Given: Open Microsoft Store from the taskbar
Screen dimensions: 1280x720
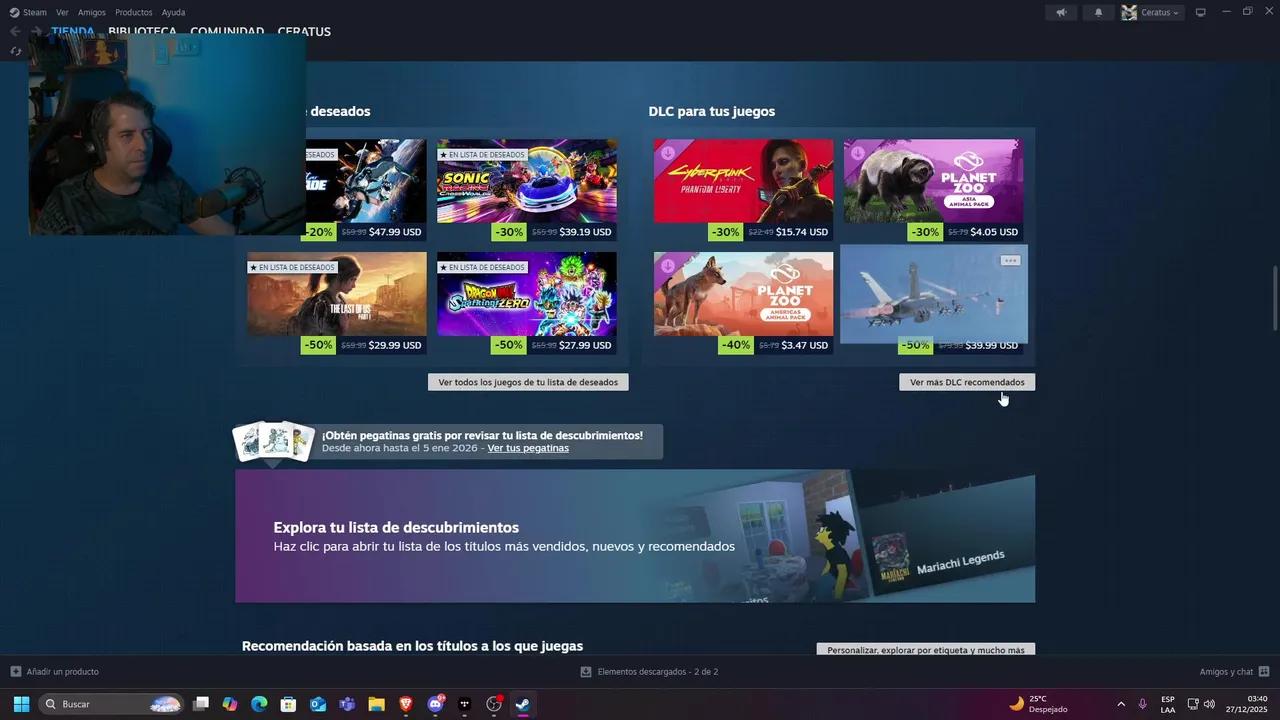Looking at the screenshot, I should 288,704.
